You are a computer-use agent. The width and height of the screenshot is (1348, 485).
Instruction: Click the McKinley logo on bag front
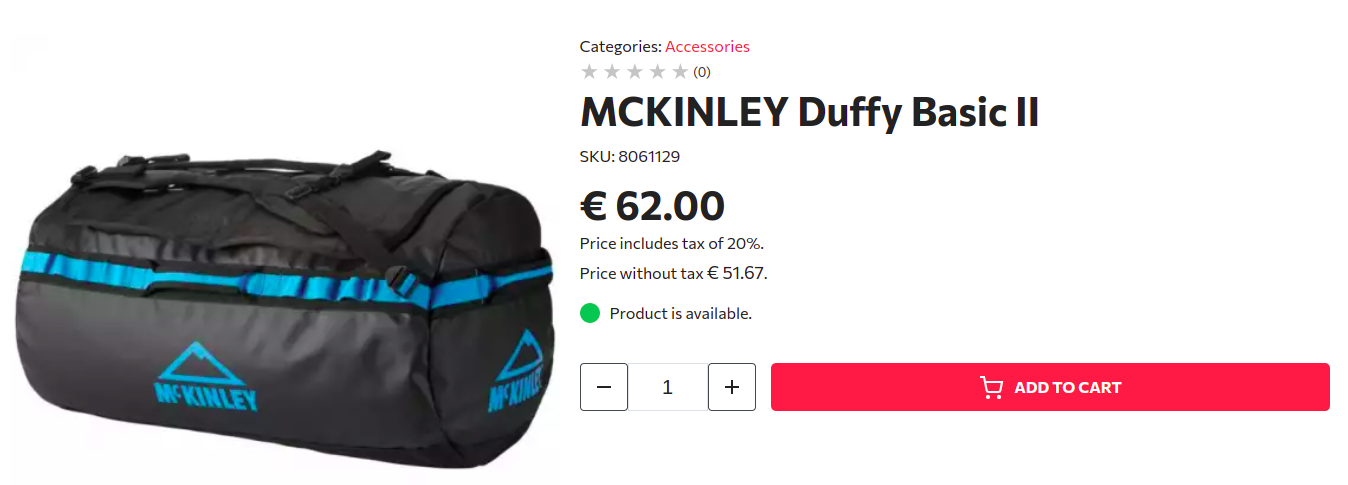pyautogui.click(x=206, y=376)
